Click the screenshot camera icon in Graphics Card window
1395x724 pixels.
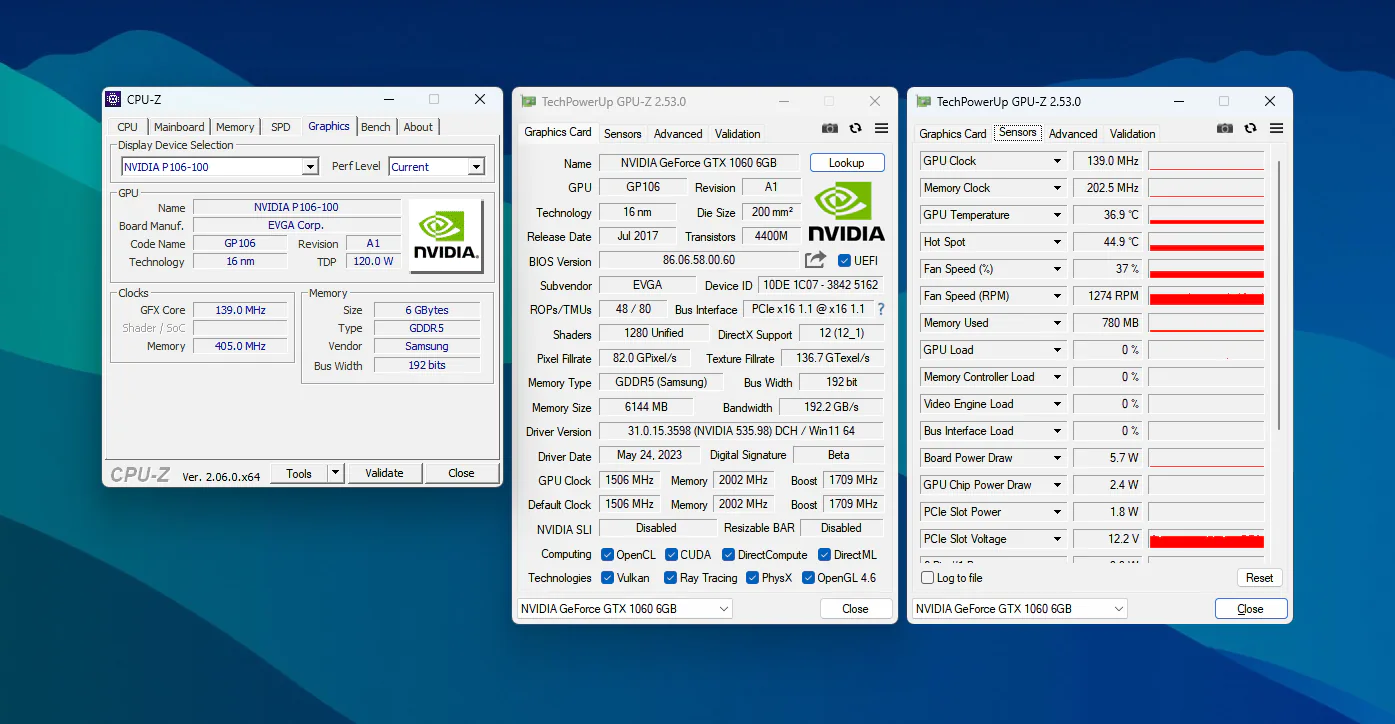pyautogui.click(x=830, y=128)
